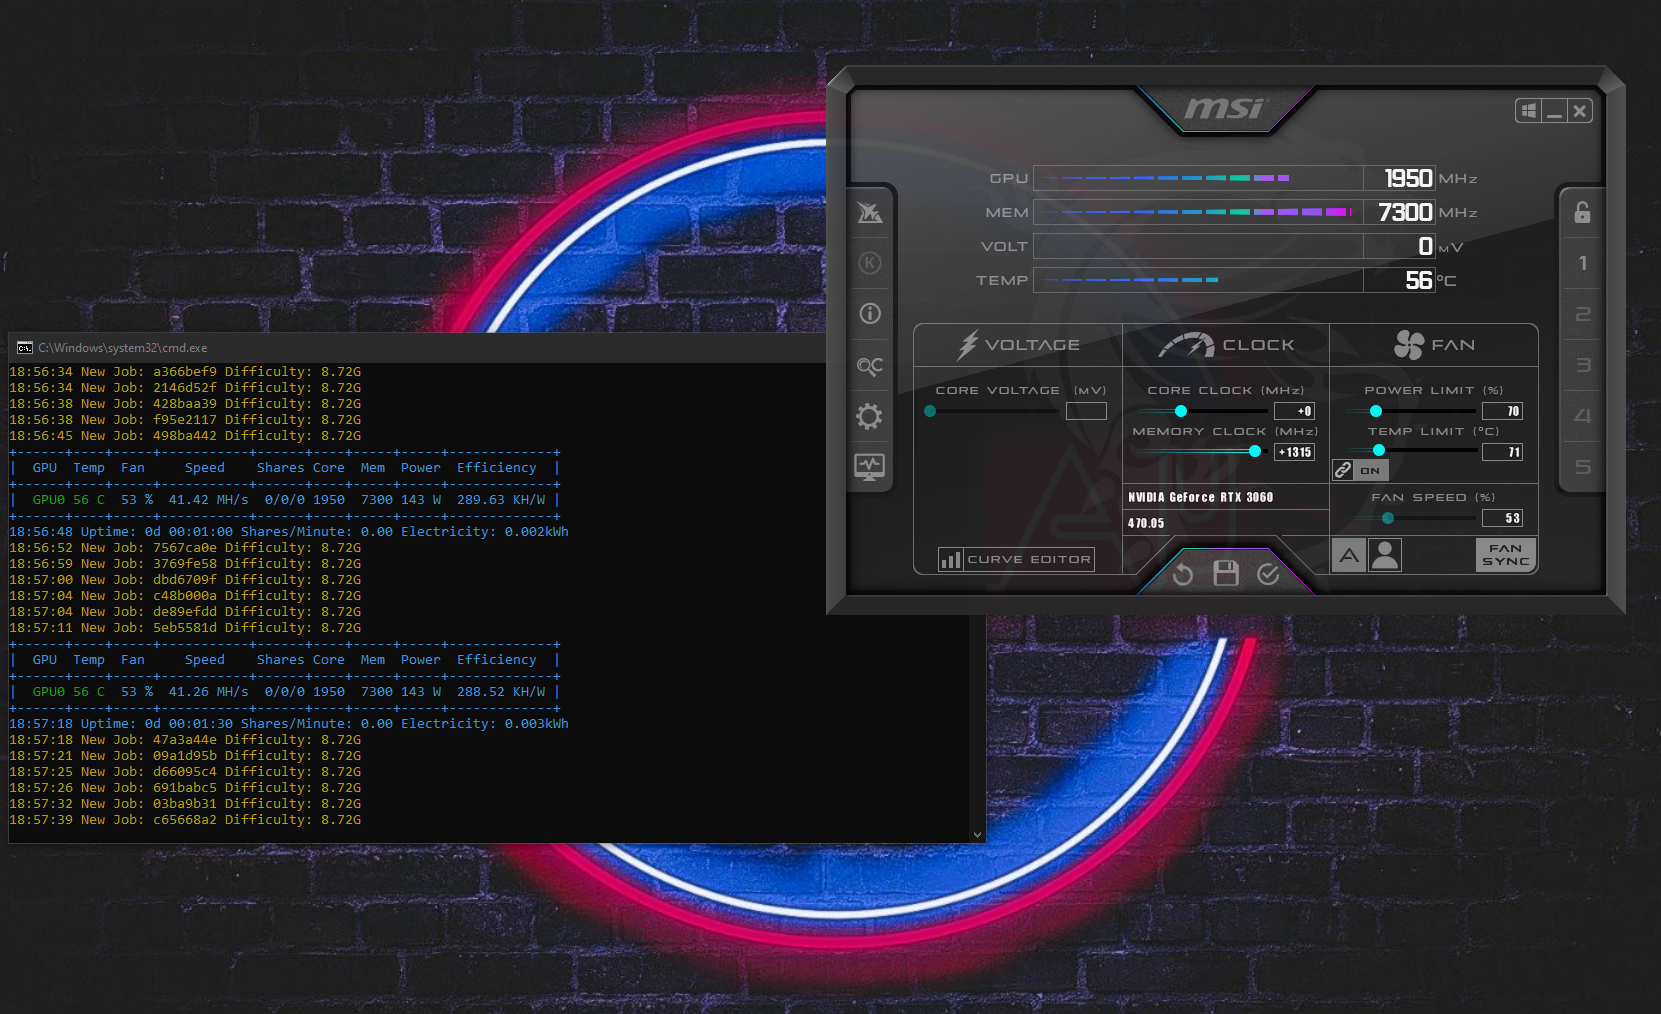Select profile slot 2
The image size is (1661, 1014).
pyautogui.click(x=1582, y=314)
